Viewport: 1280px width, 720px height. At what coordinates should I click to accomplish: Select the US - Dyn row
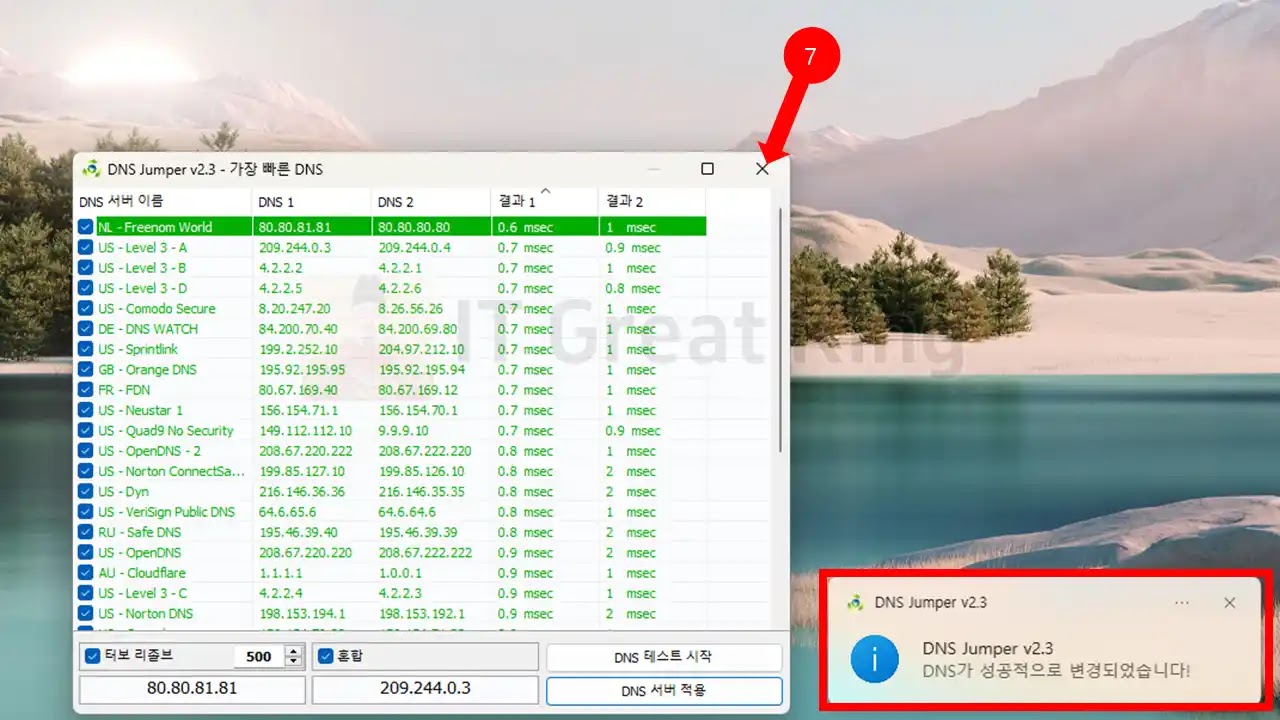[x=391, y=491]
